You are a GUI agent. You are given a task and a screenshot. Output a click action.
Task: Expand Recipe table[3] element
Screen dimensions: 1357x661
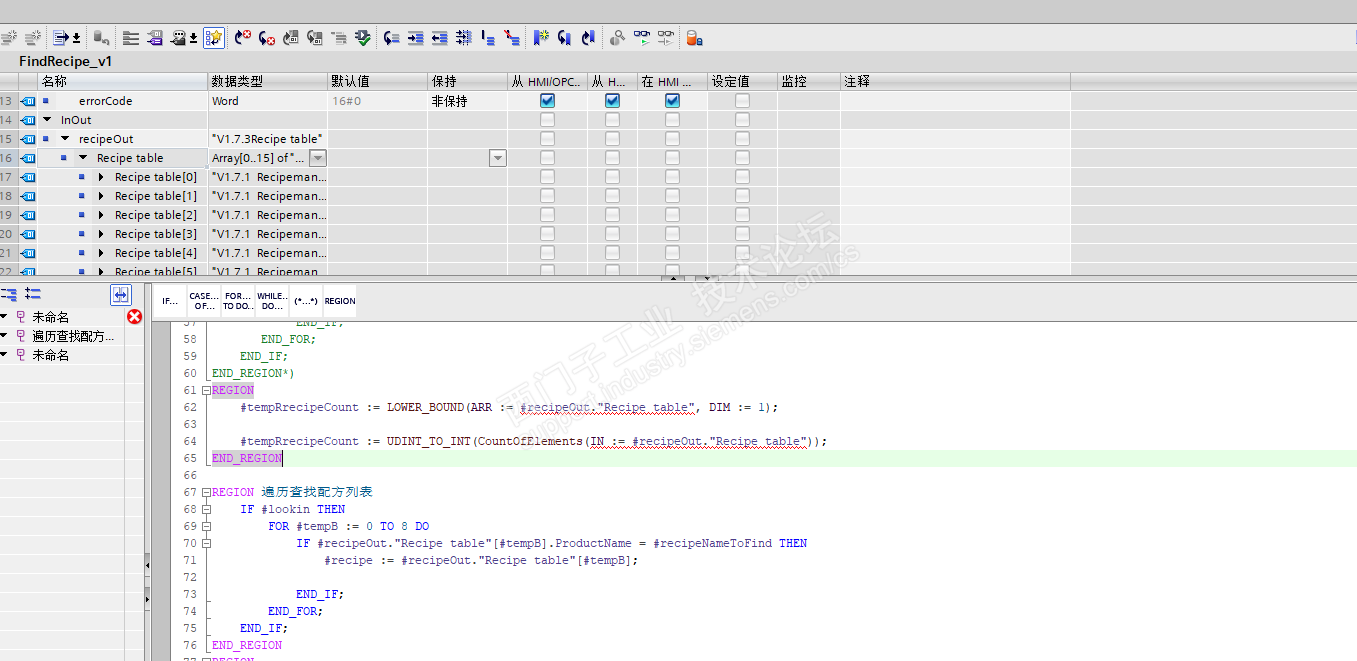(101, 234)
